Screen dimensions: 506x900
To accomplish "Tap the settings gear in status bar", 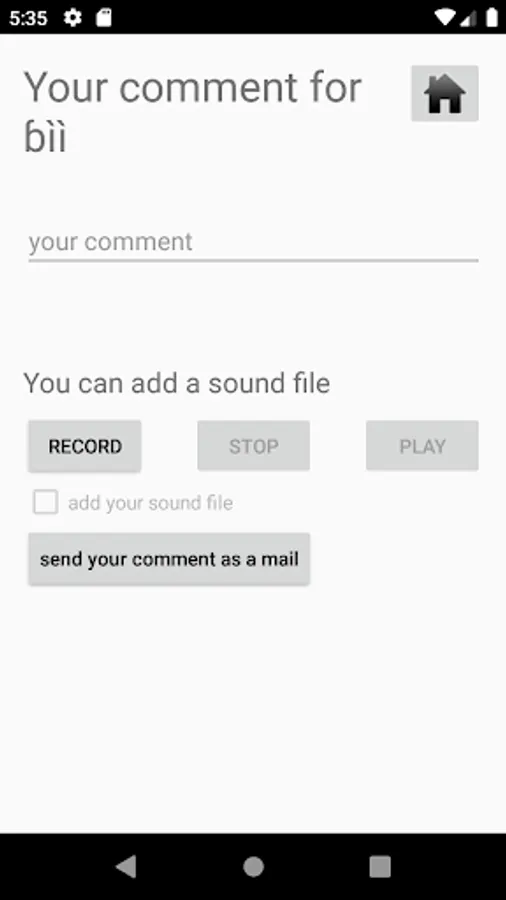I will 72,18.
